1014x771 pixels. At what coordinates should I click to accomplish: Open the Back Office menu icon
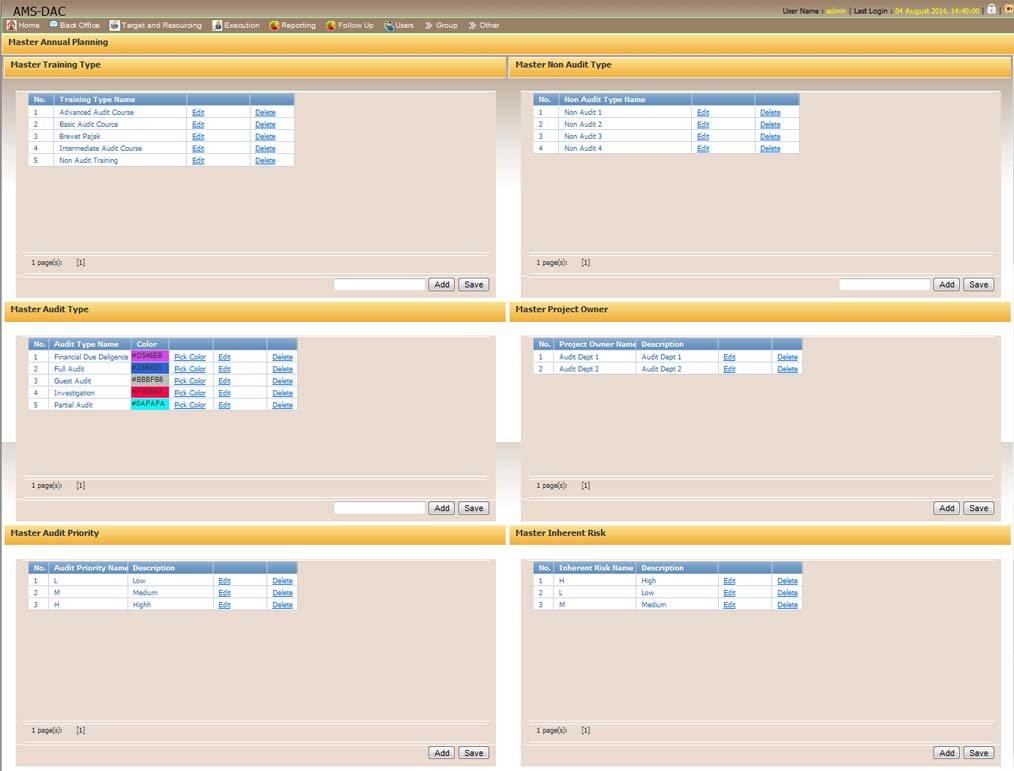click(x=54, y=25)
